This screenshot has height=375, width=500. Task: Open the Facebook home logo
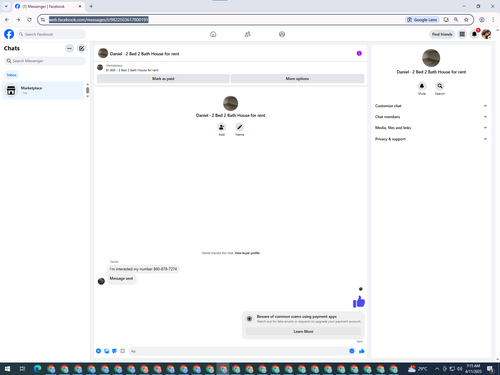coord(9,34)
